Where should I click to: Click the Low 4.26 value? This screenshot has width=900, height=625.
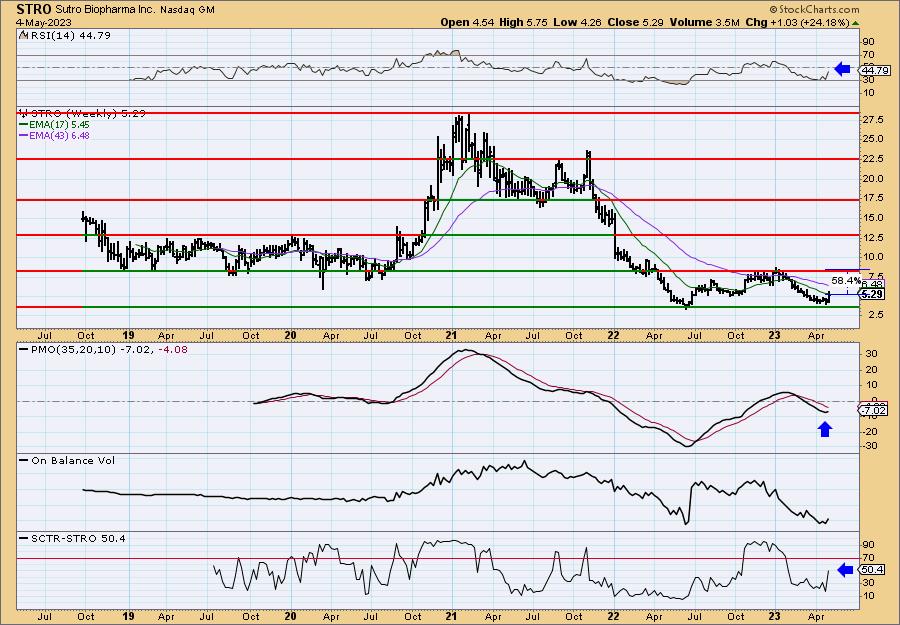point(576,22)
